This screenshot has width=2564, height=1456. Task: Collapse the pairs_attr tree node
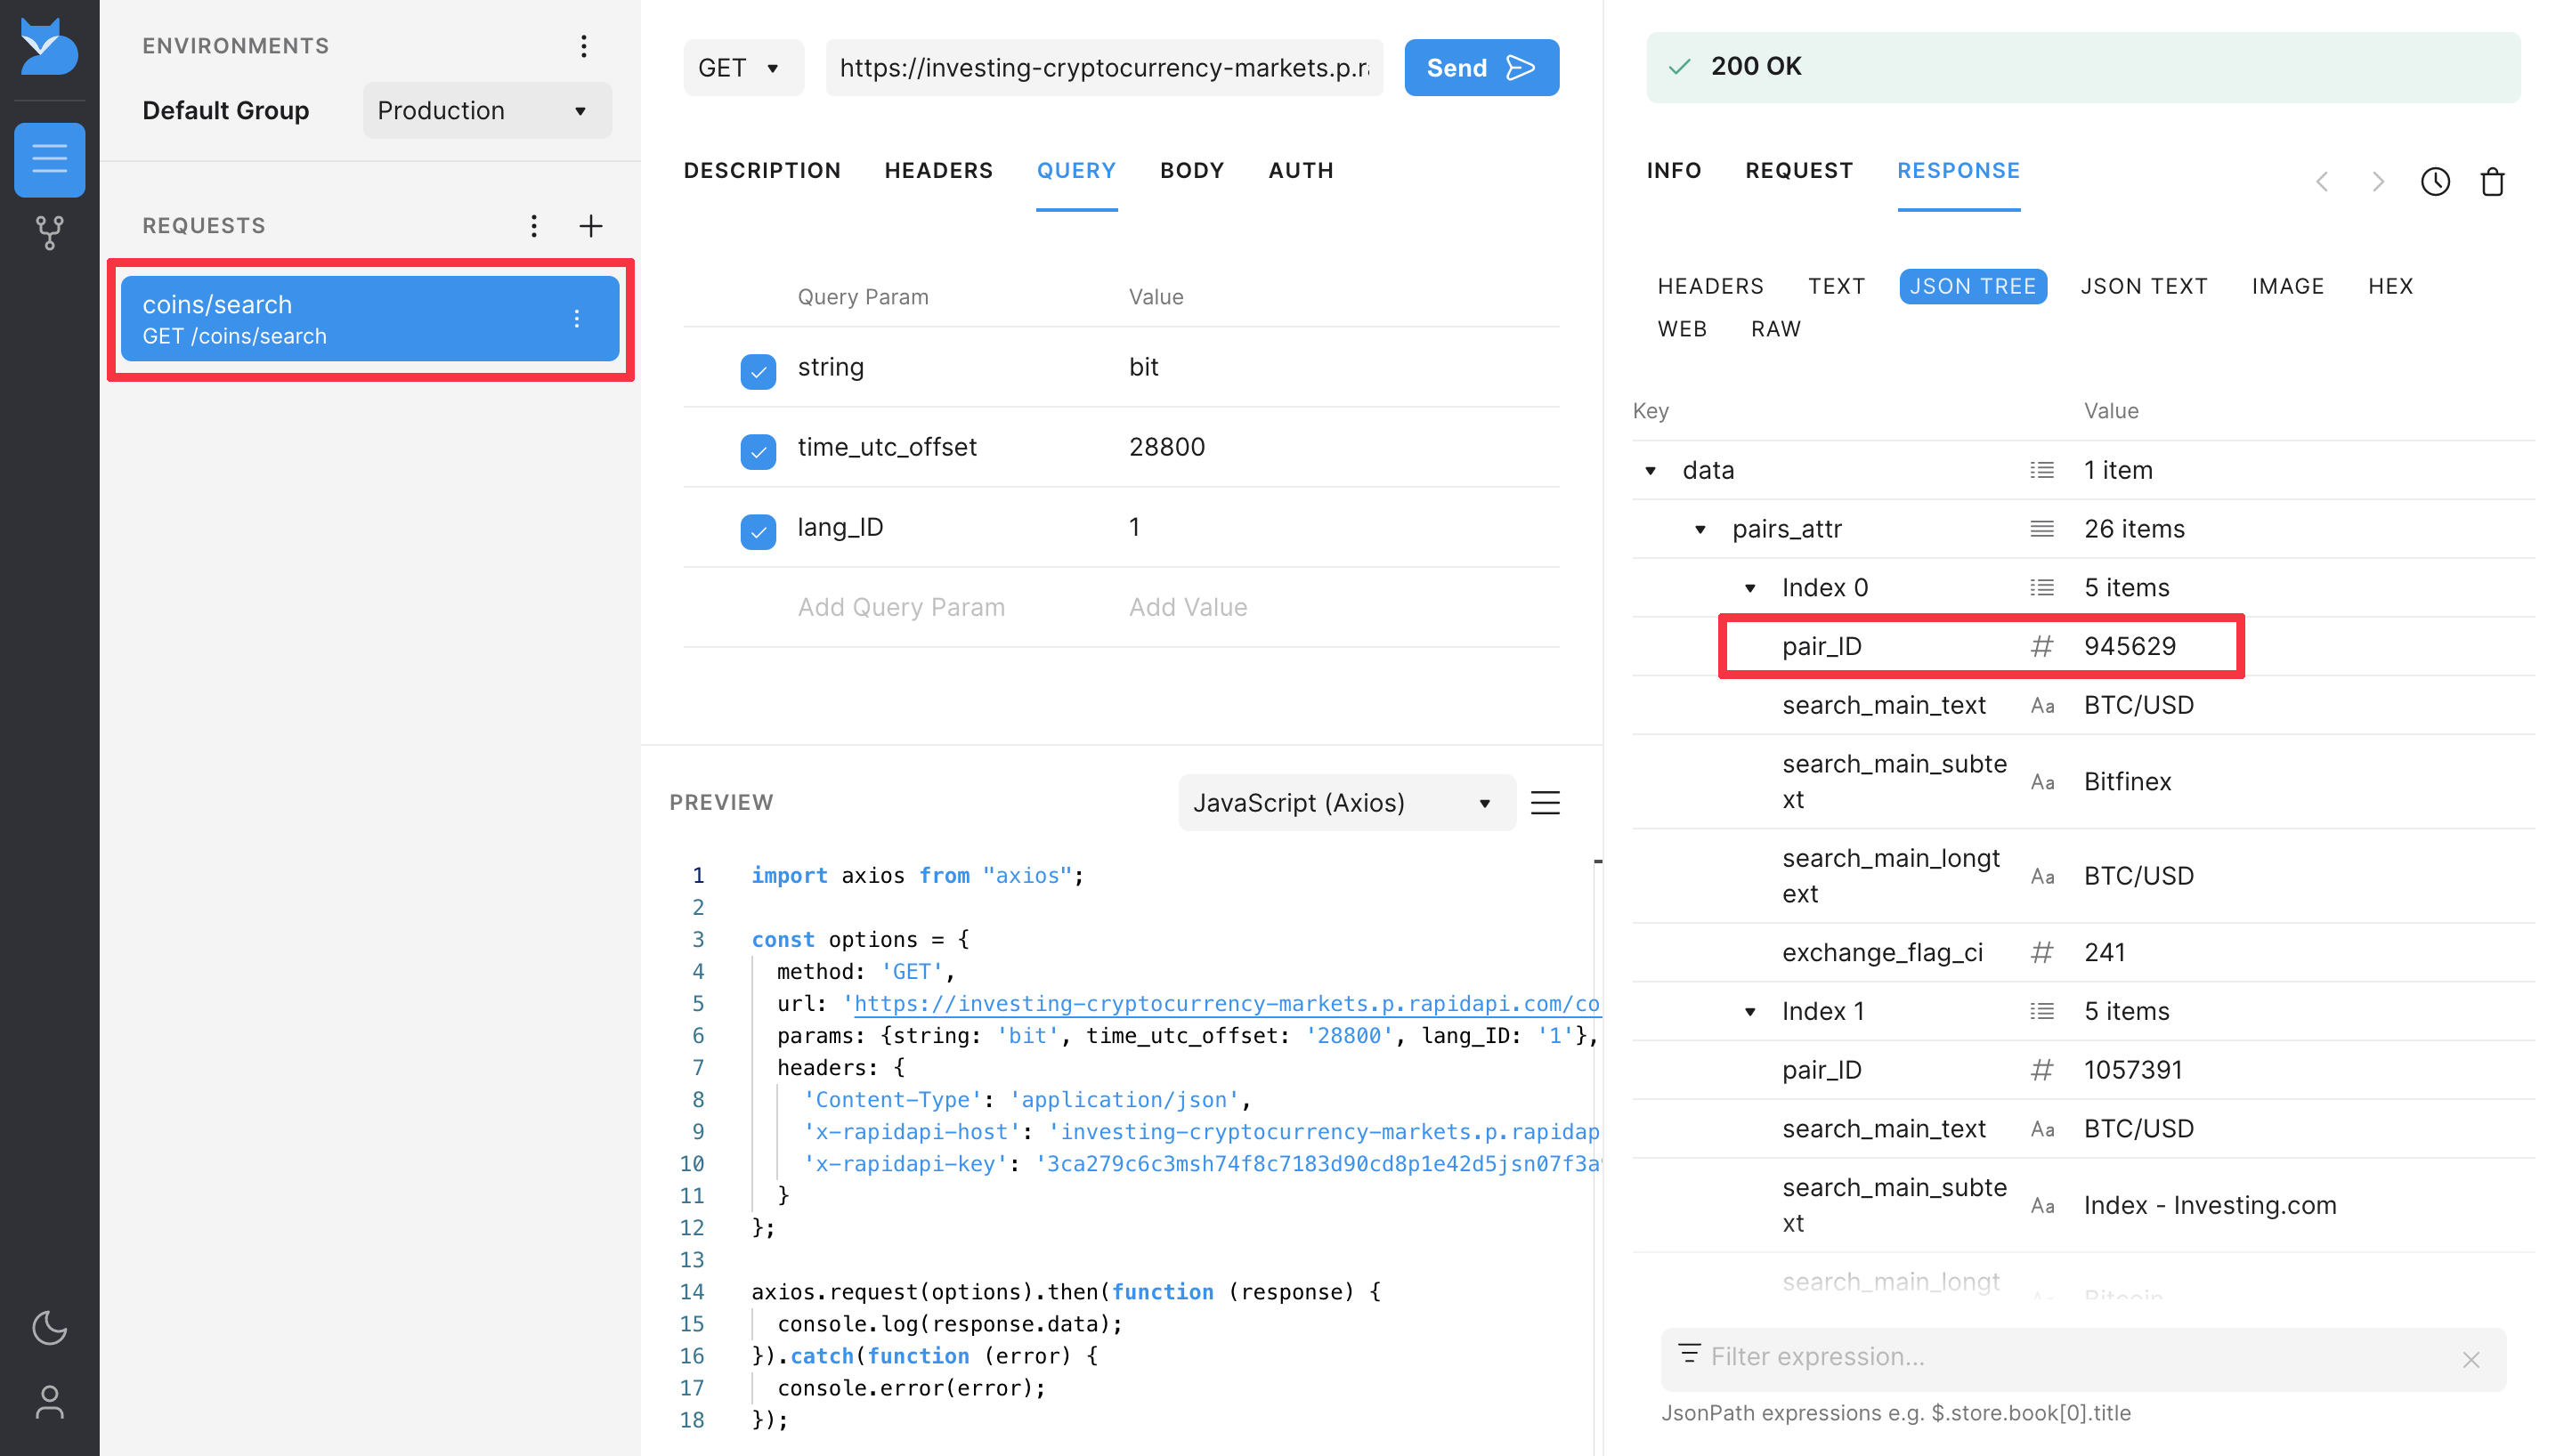[x=1700, y=529]
